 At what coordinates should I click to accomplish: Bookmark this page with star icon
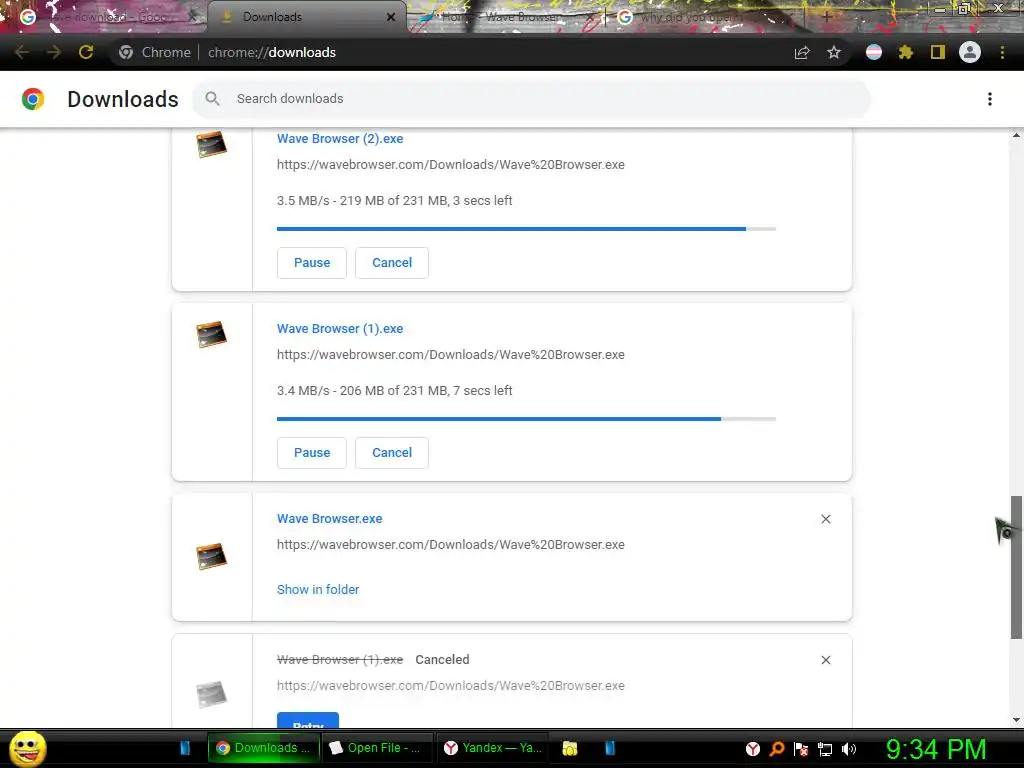(834, 52)
